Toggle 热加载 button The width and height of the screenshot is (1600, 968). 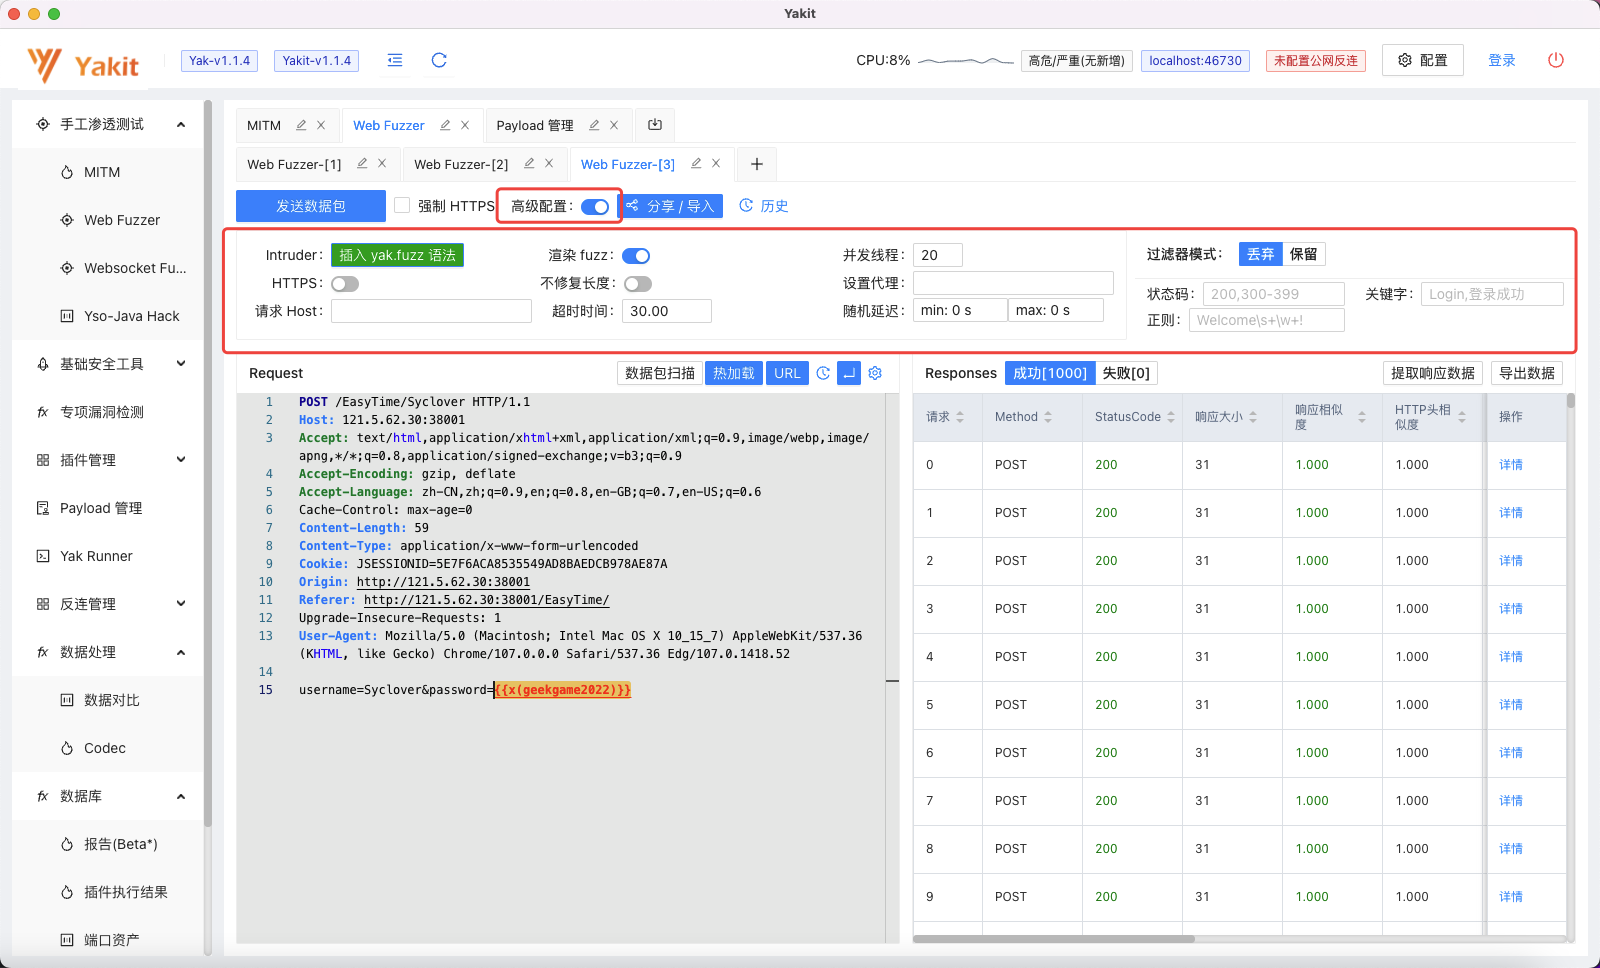(x=734, y=373)
